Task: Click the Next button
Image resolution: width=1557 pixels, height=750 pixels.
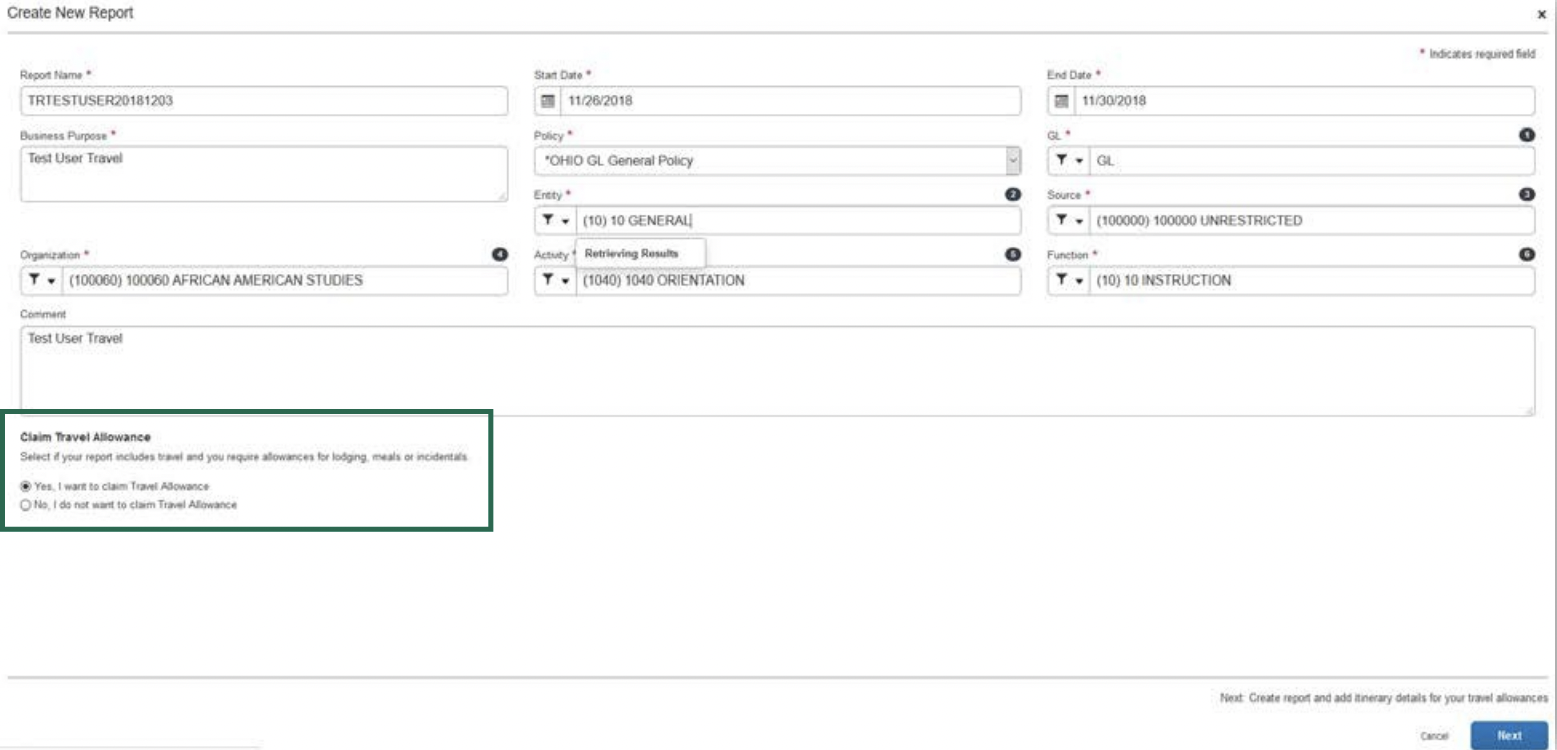Action: (x=1508, y=735)
